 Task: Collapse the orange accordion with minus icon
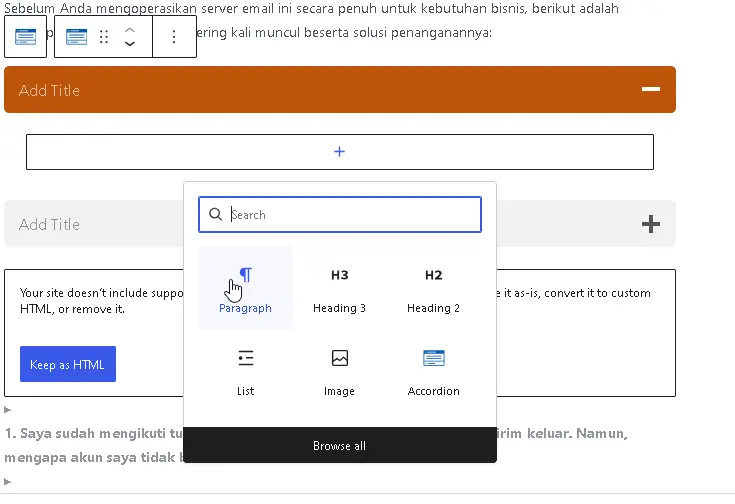coord(651,89)
